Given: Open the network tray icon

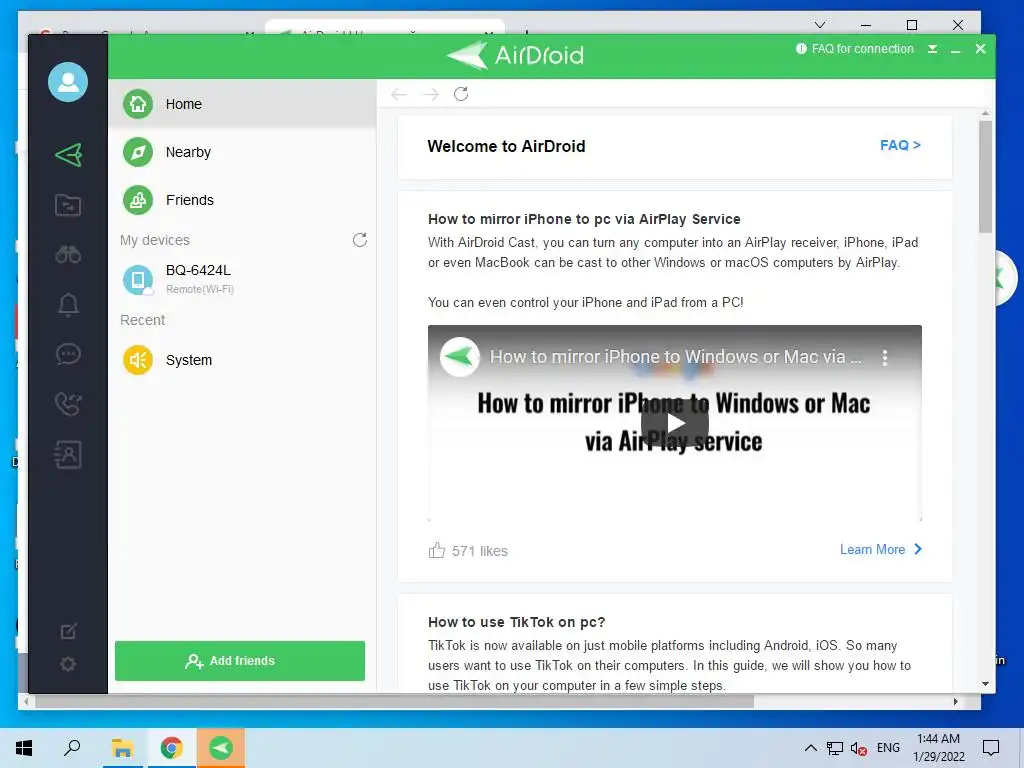Looking at the screenshot, I should (x=835, y=748).
